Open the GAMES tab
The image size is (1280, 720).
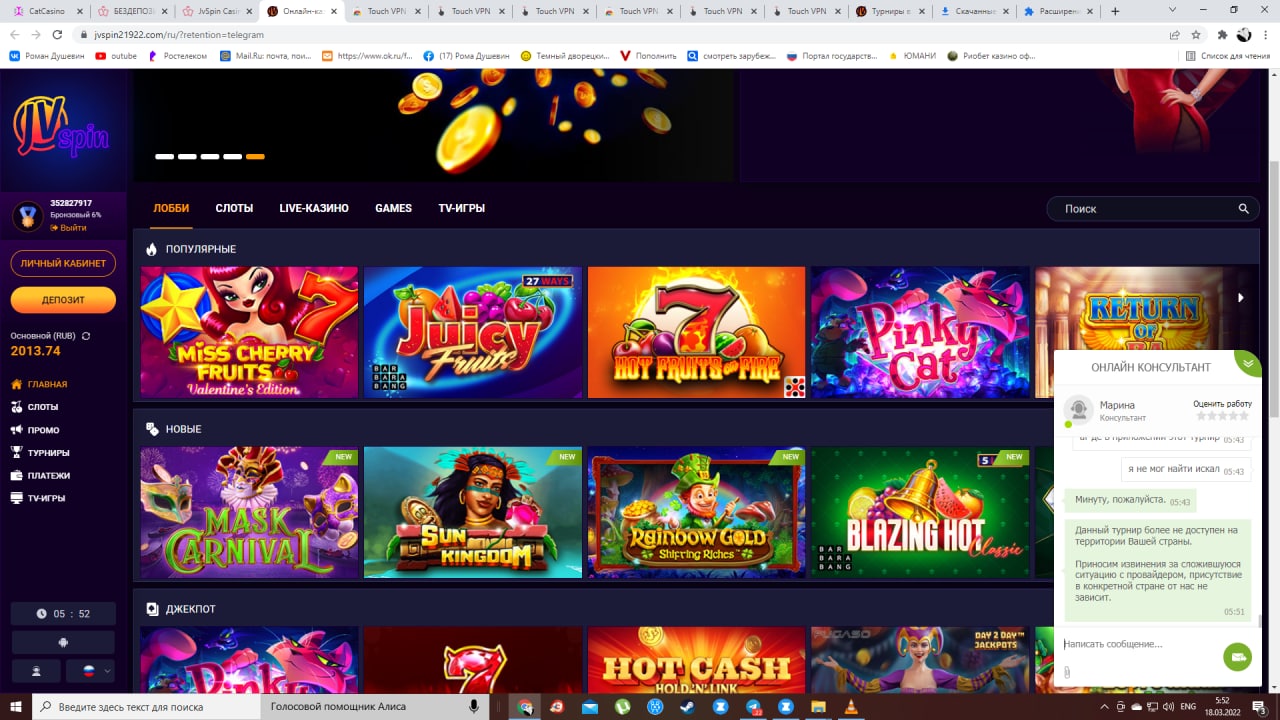tap(393, 209)
